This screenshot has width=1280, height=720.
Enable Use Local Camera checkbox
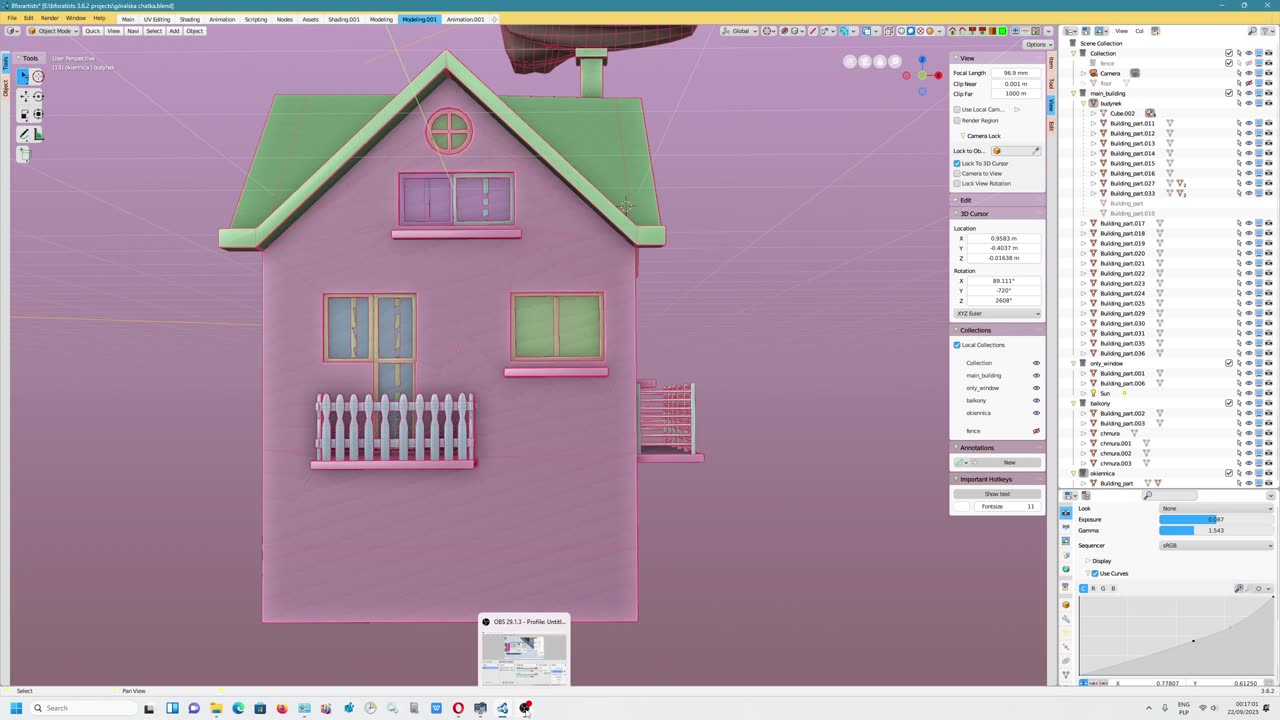tap(957, 109)
